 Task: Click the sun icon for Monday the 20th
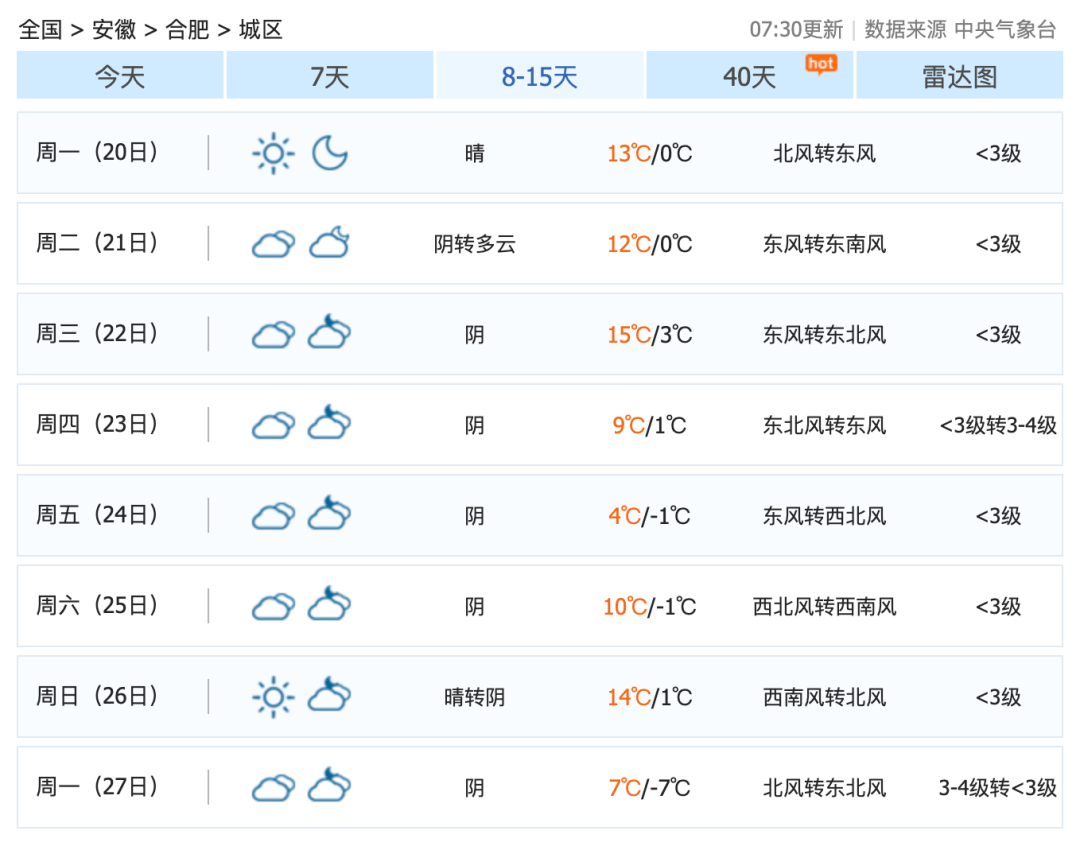tap(273, 153)
